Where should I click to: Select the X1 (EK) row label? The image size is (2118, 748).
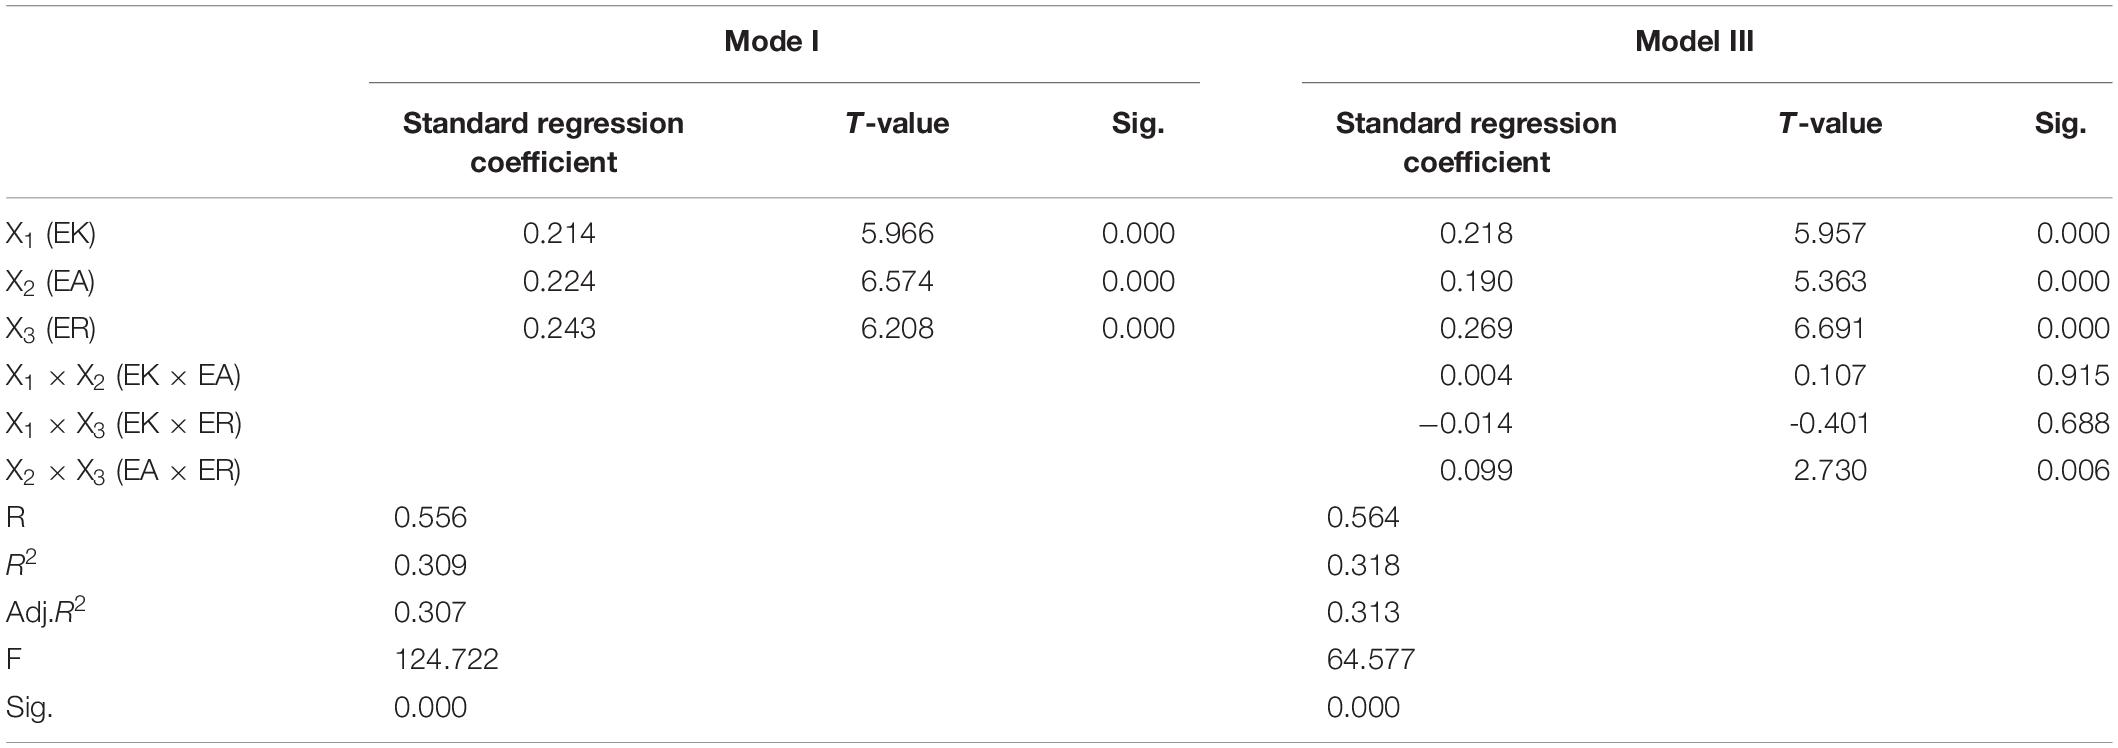click(51, 235)
